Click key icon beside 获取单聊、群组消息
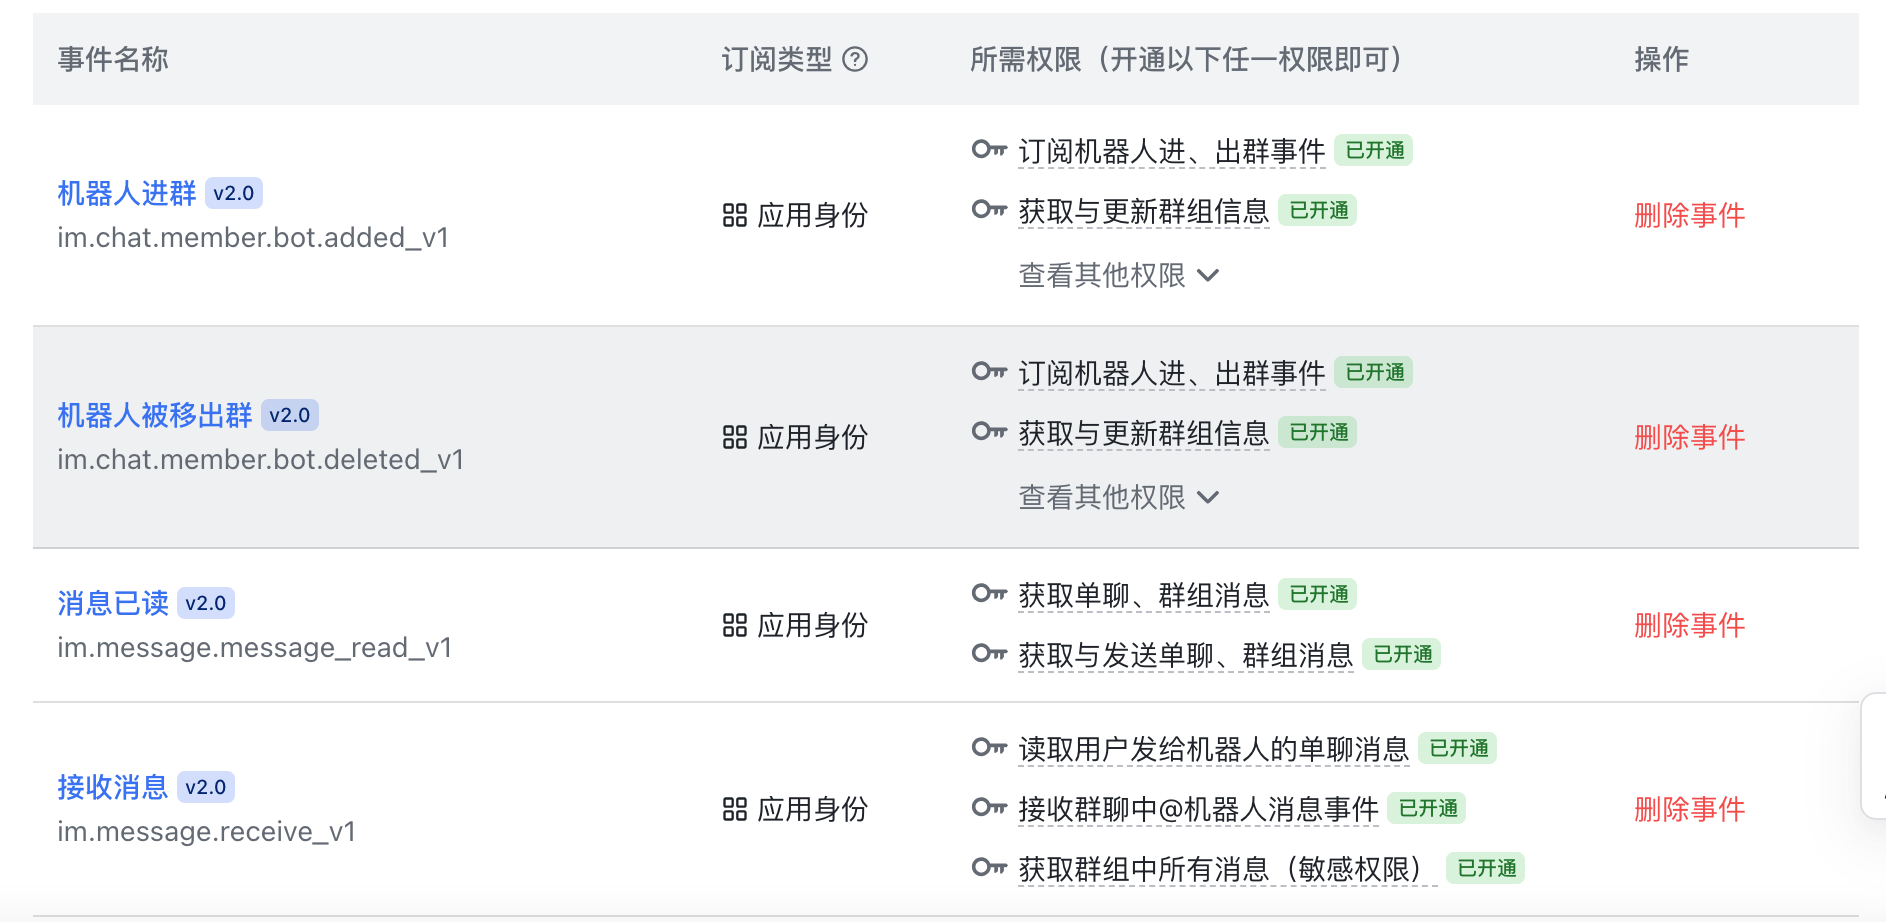This screenshot has width=1886, height=922. tap(989, 594)
